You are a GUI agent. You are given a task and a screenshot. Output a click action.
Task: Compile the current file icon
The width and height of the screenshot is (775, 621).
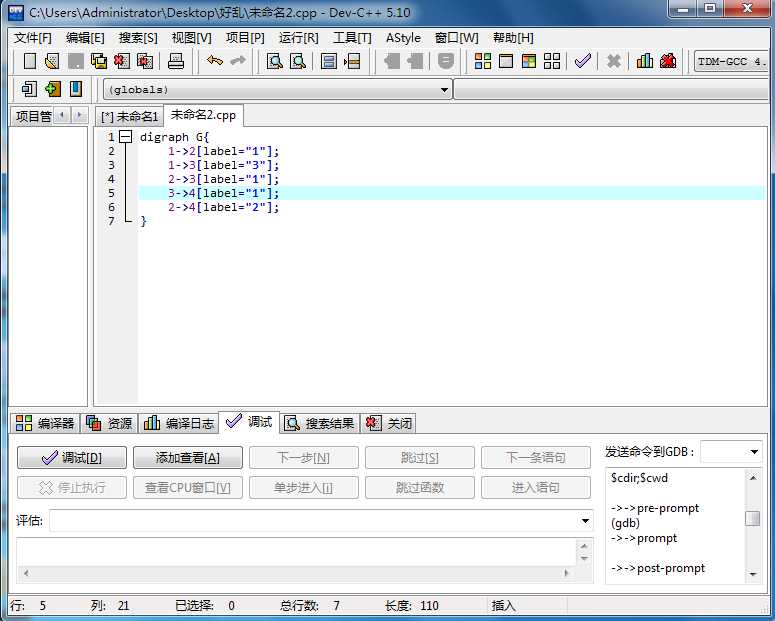[482, 61]
